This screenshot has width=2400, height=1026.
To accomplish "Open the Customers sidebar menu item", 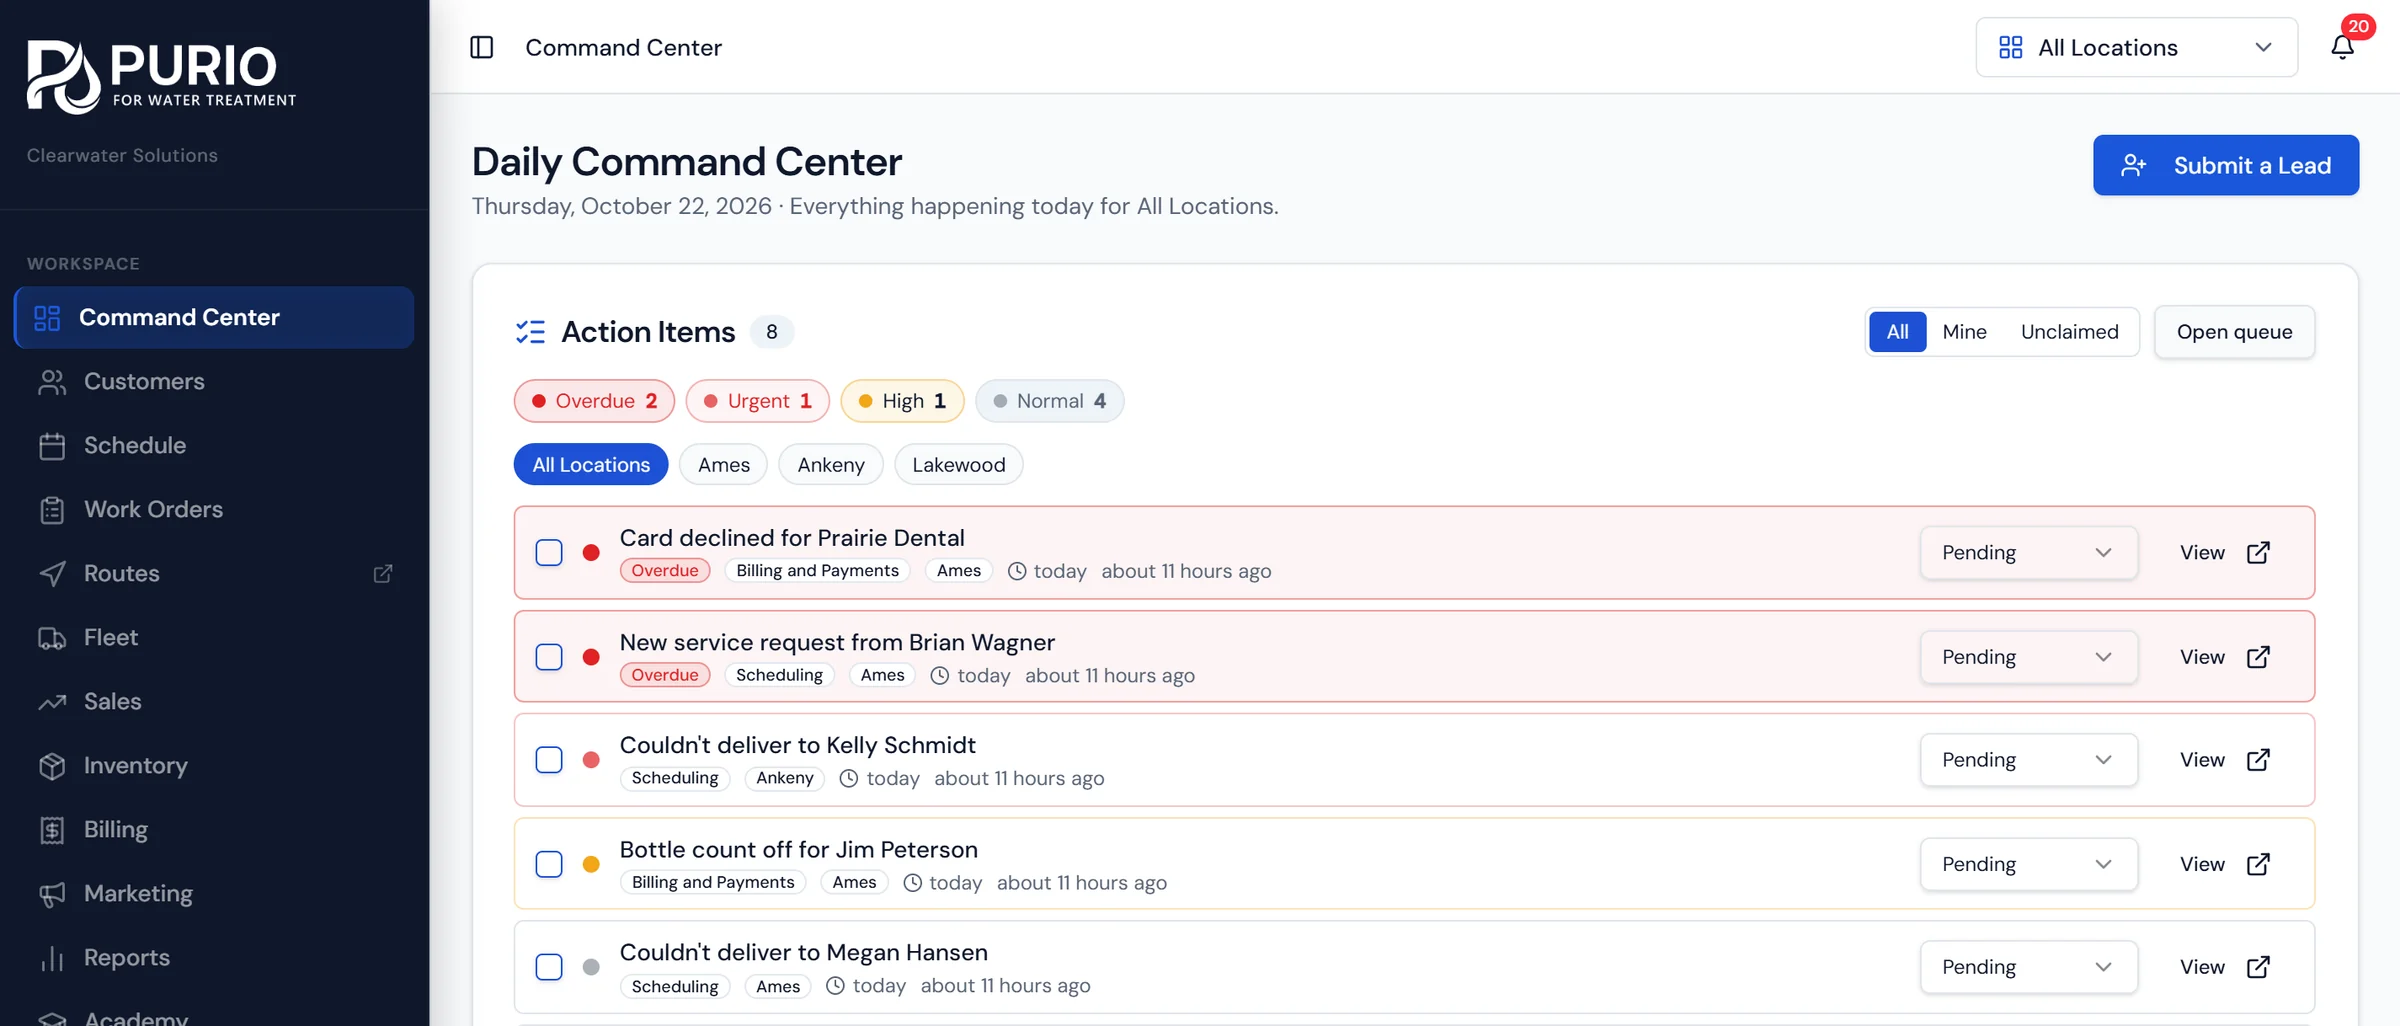I will point(214,382).
